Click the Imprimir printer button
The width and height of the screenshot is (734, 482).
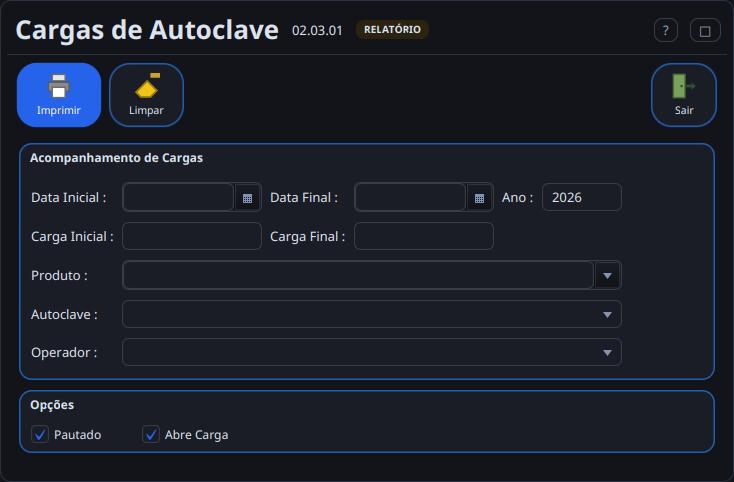click(x=59, y=95)
